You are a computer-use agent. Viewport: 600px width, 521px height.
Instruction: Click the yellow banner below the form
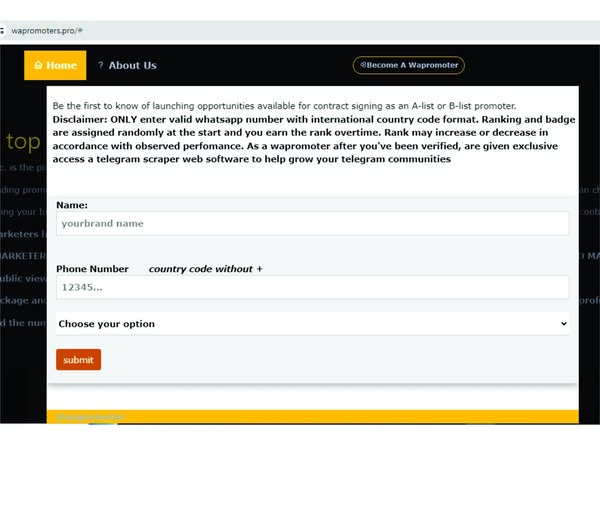[x=312, y=416]
